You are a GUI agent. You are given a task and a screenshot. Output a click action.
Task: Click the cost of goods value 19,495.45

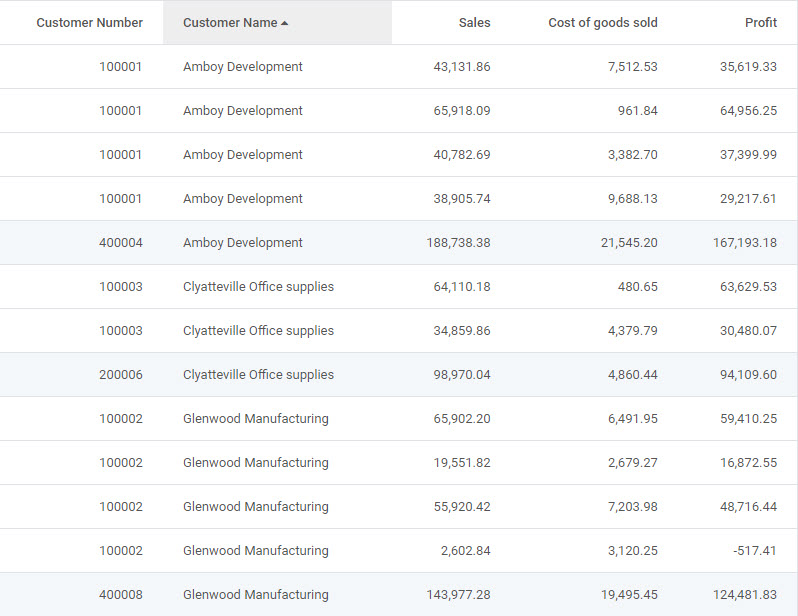click(x=629, y=594)
